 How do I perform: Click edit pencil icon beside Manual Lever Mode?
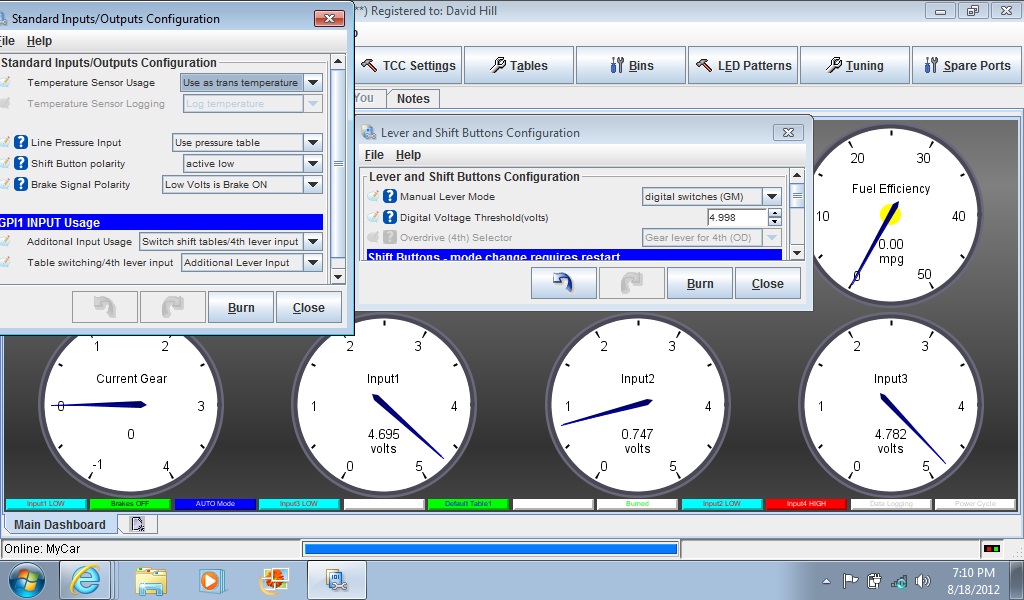(x=373, y=196)
